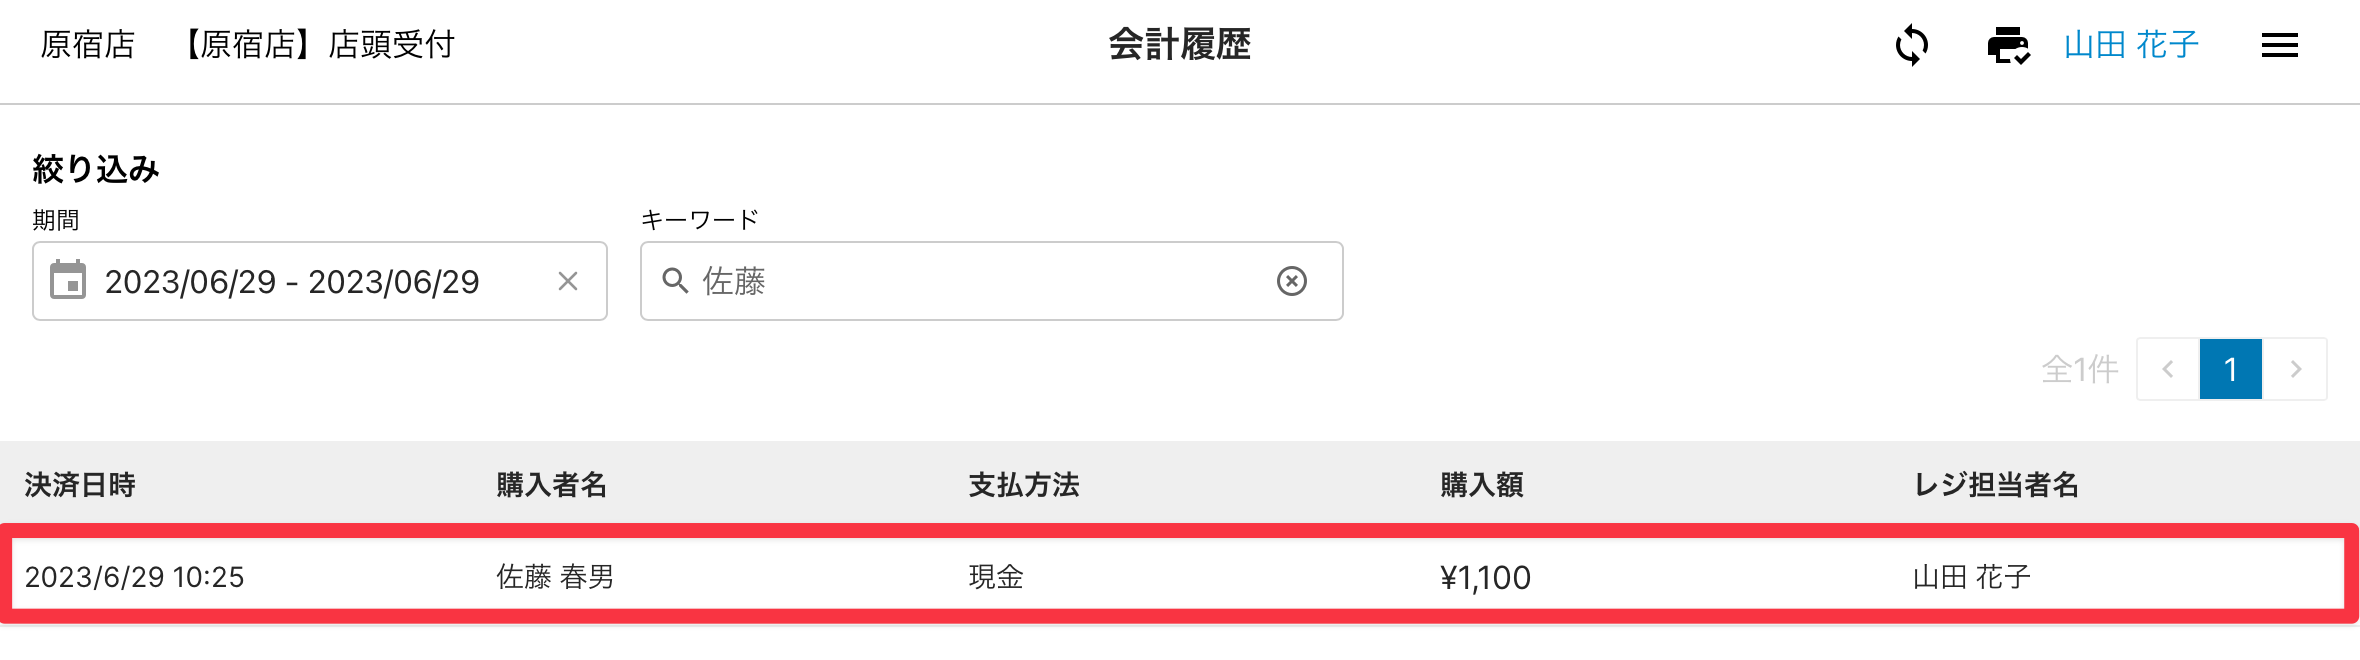The height and width of the screenshot is (660, 2360).
Task: Click the 支払方法 column header
Action: 1024,485
